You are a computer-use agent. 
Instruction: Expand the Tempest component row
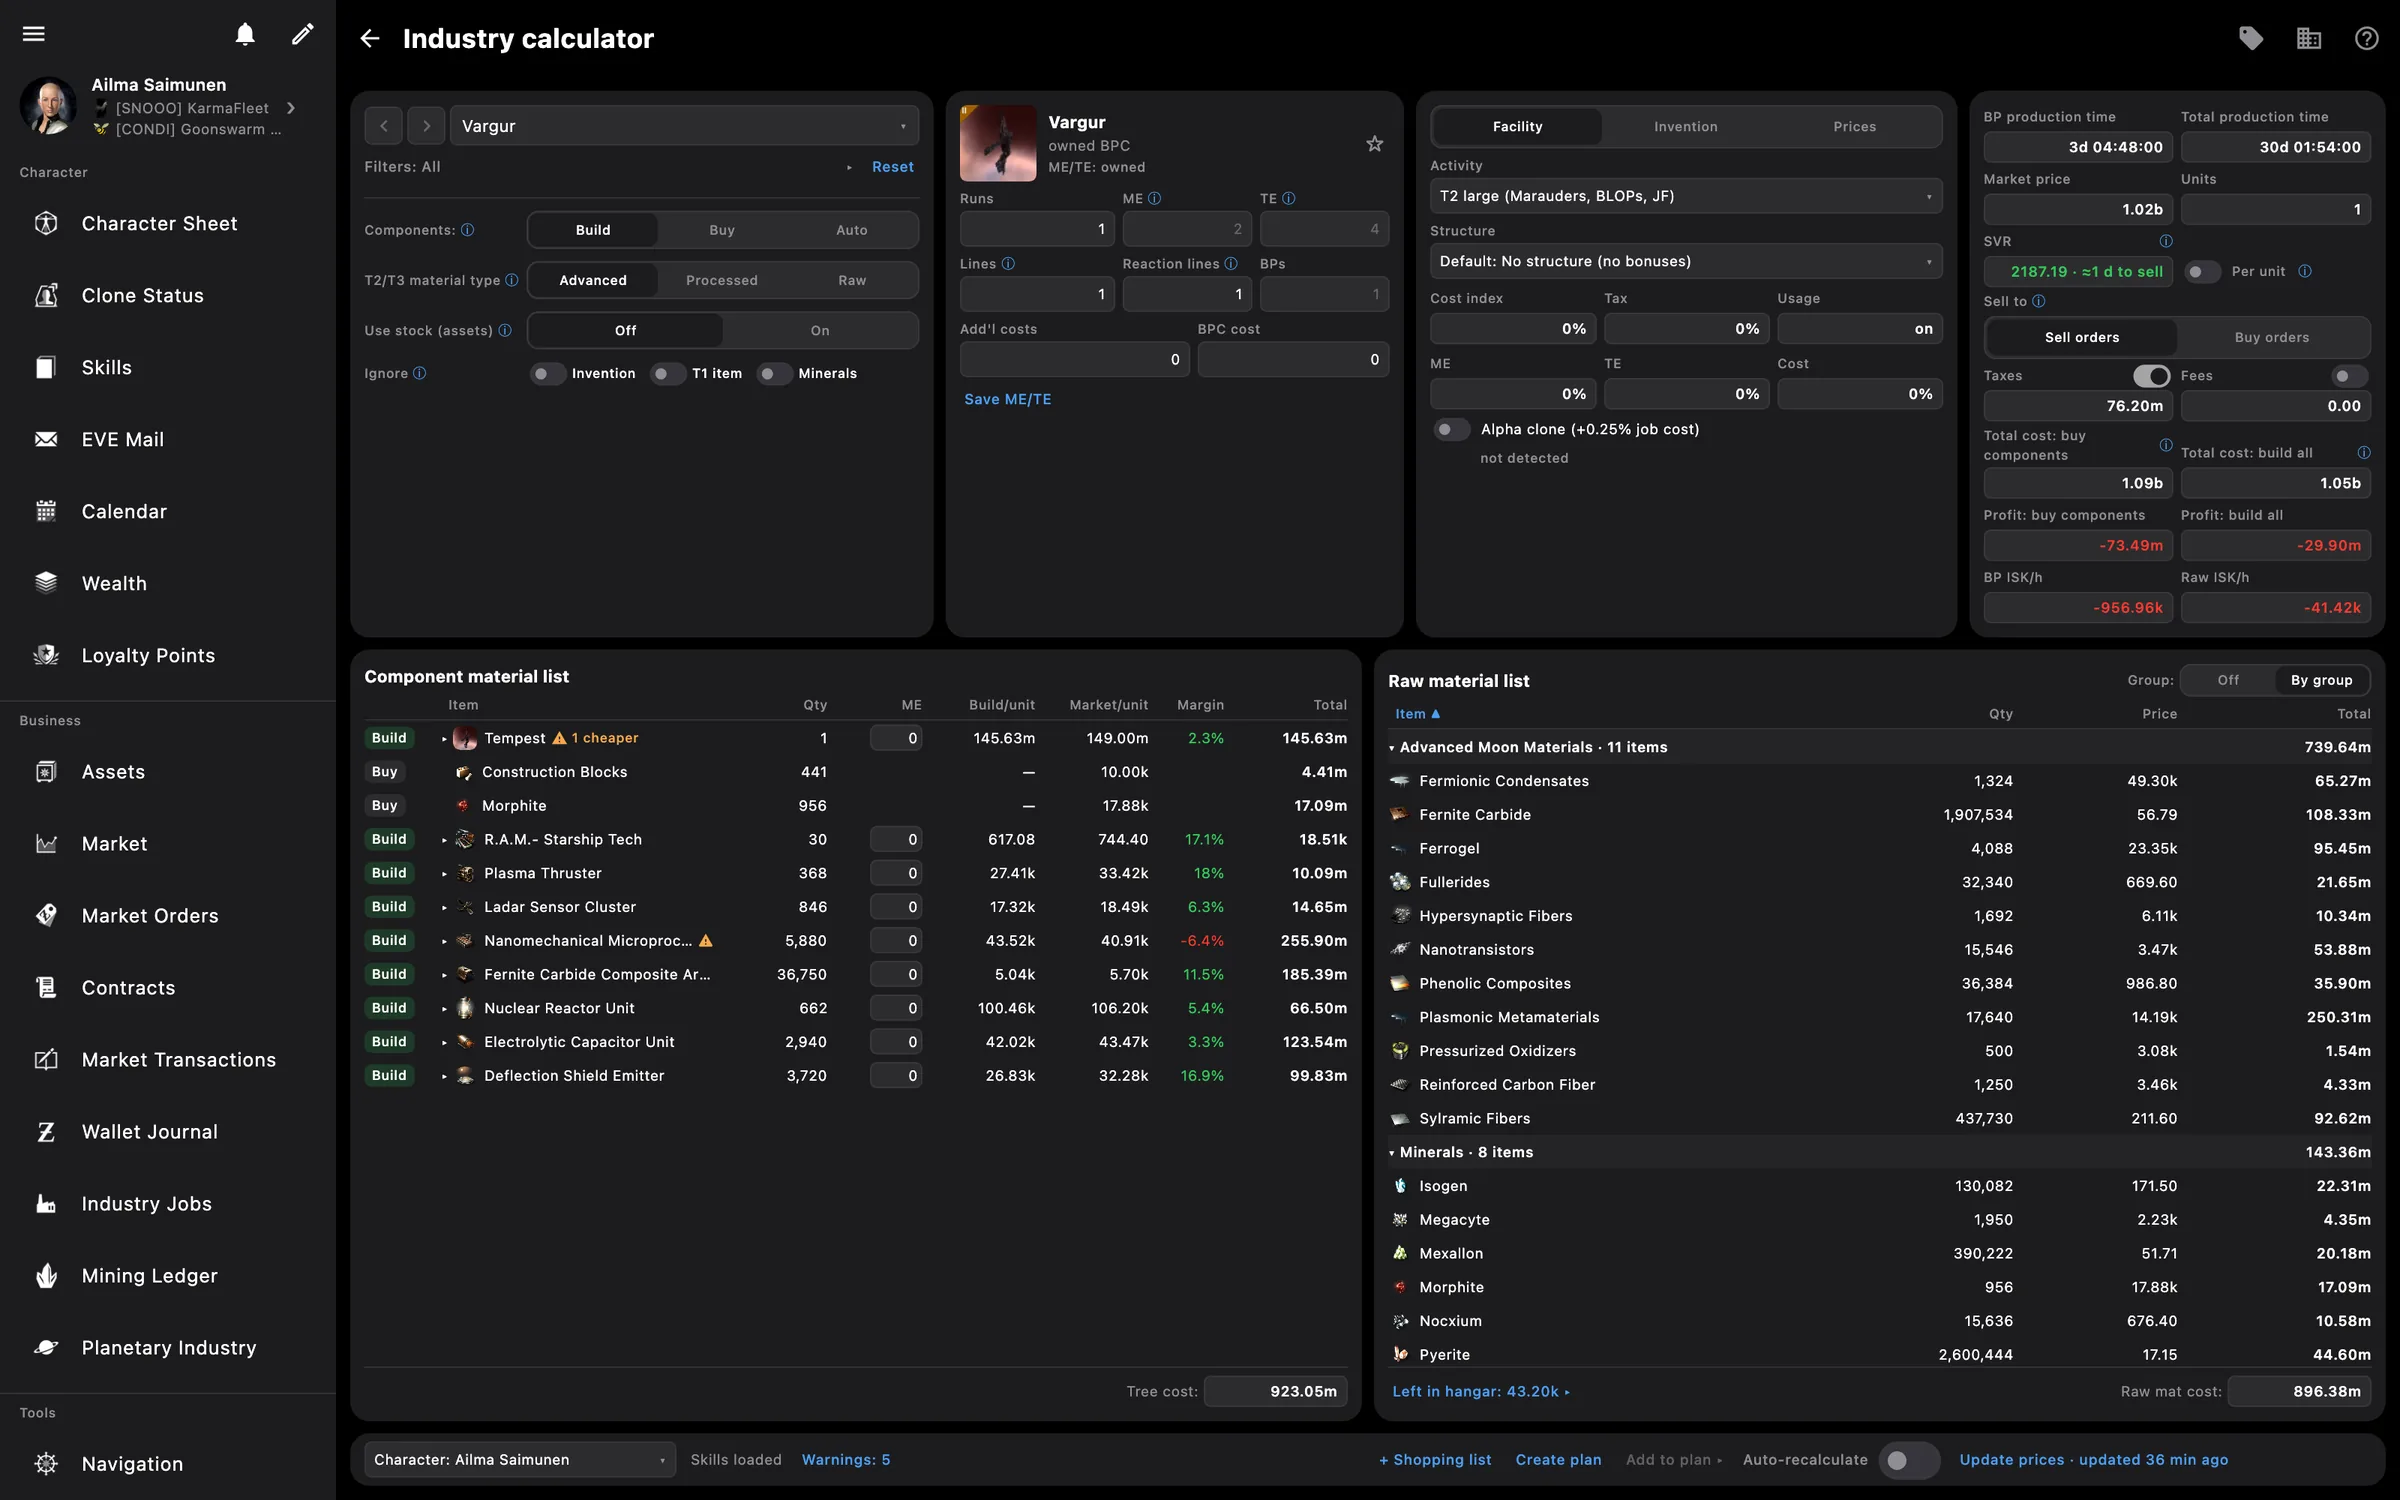(444, 739)
